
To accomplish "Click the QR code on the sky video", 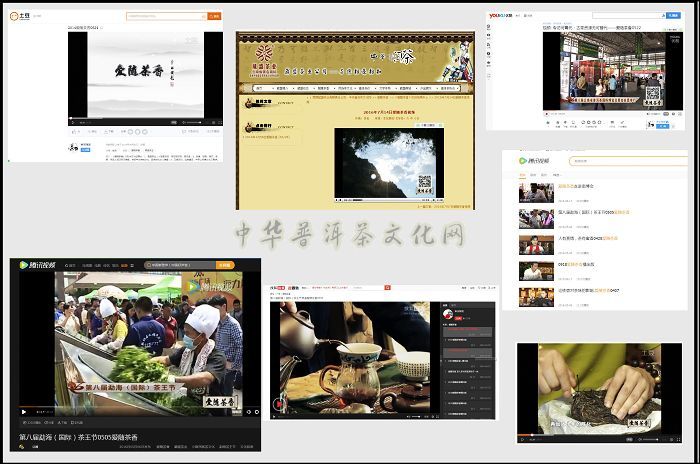I will point(423,183).
